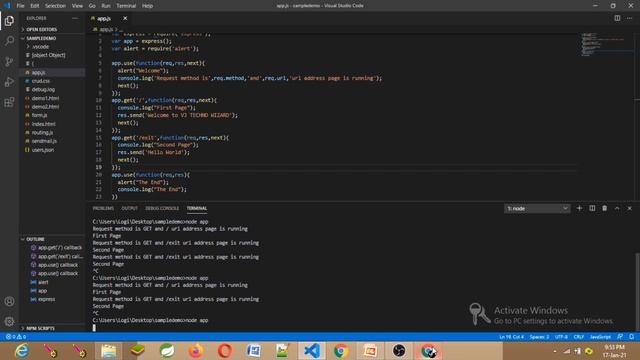Open PowerPoint from taskbar
Viewport: 640px width, 360px height.
pos(370,351)
